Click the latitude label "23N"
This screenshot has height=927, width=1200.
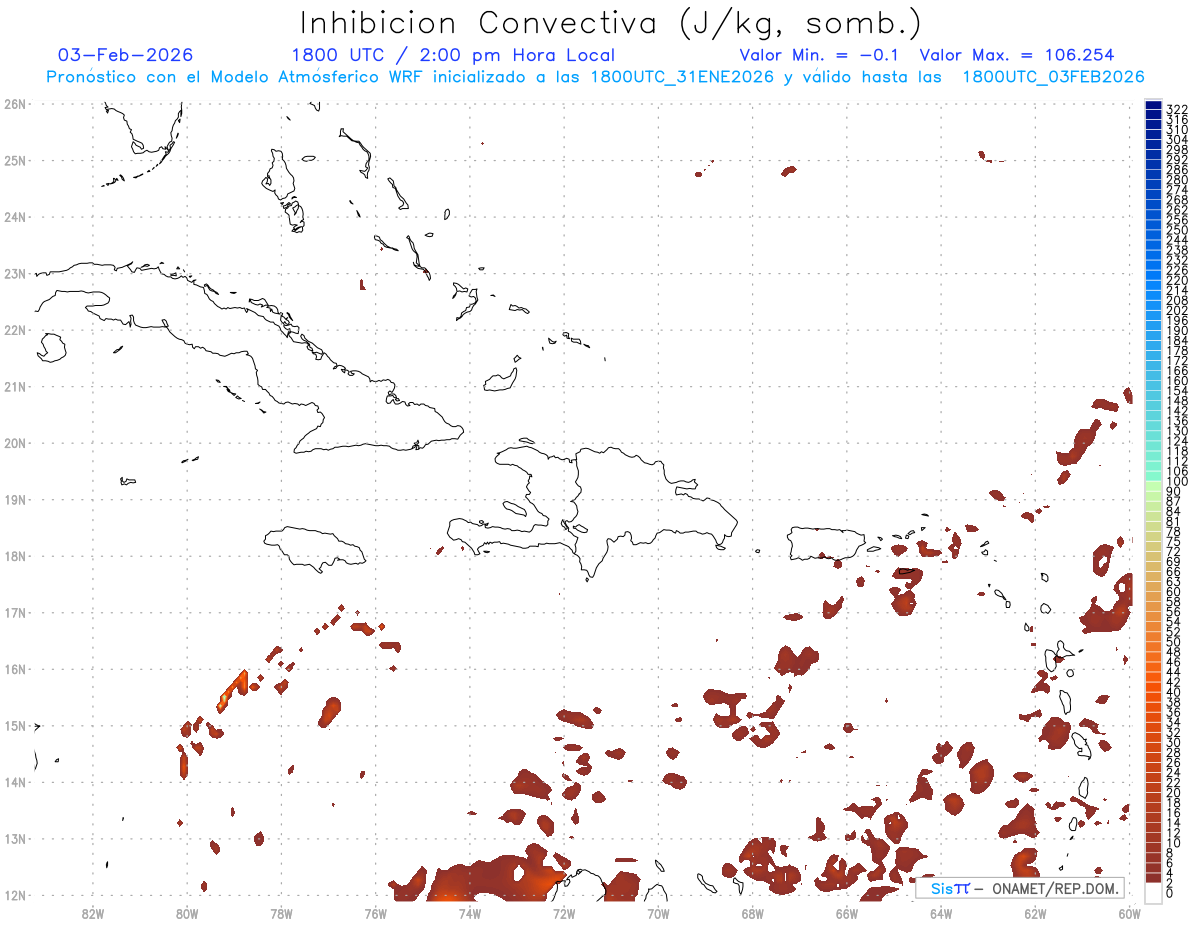(x=15, y=273)
